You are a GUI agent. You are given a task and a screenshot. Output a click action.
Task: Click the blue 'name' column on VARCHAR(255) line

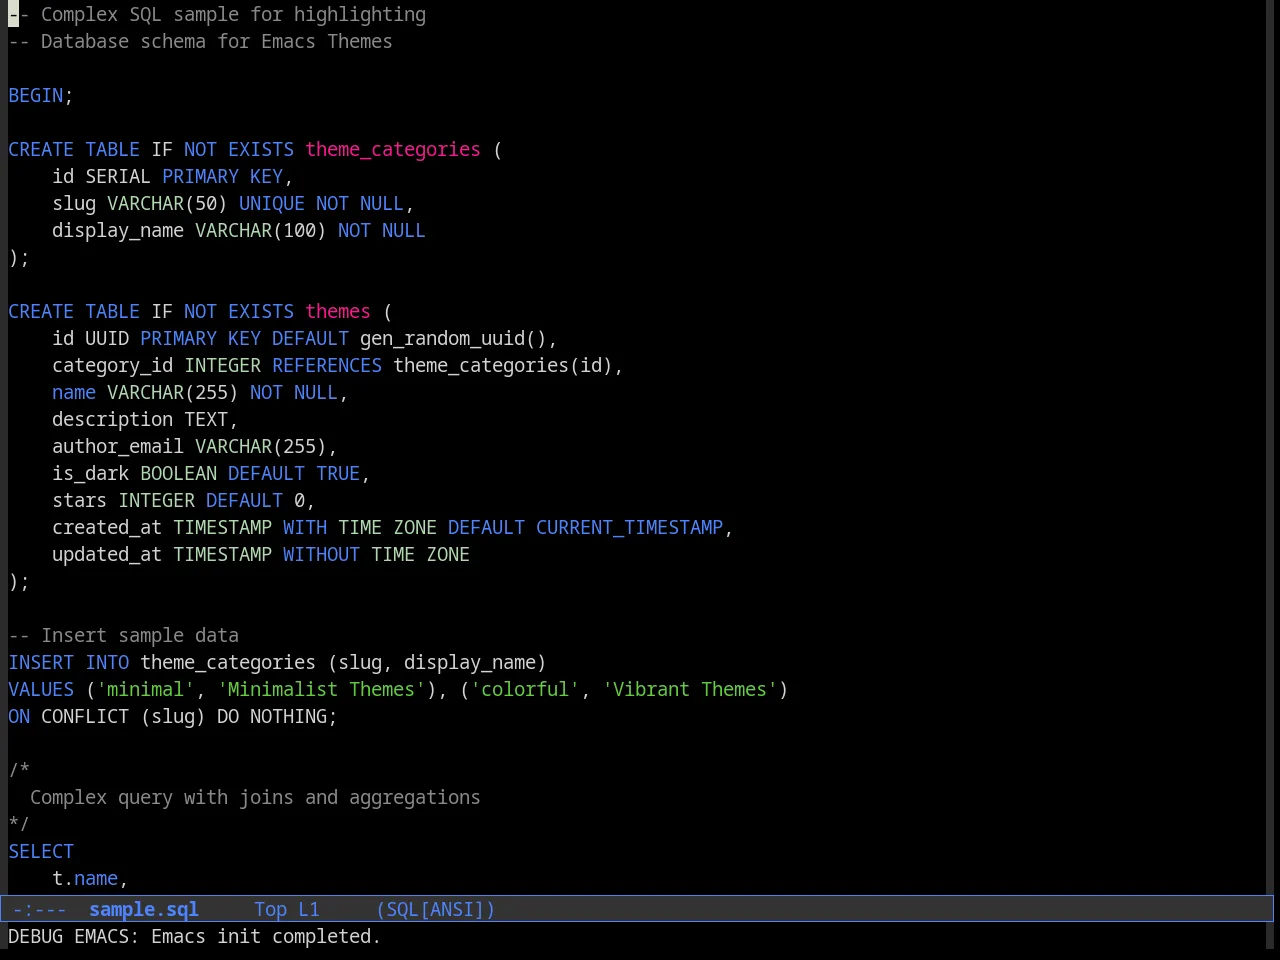(x=74, y=392)
